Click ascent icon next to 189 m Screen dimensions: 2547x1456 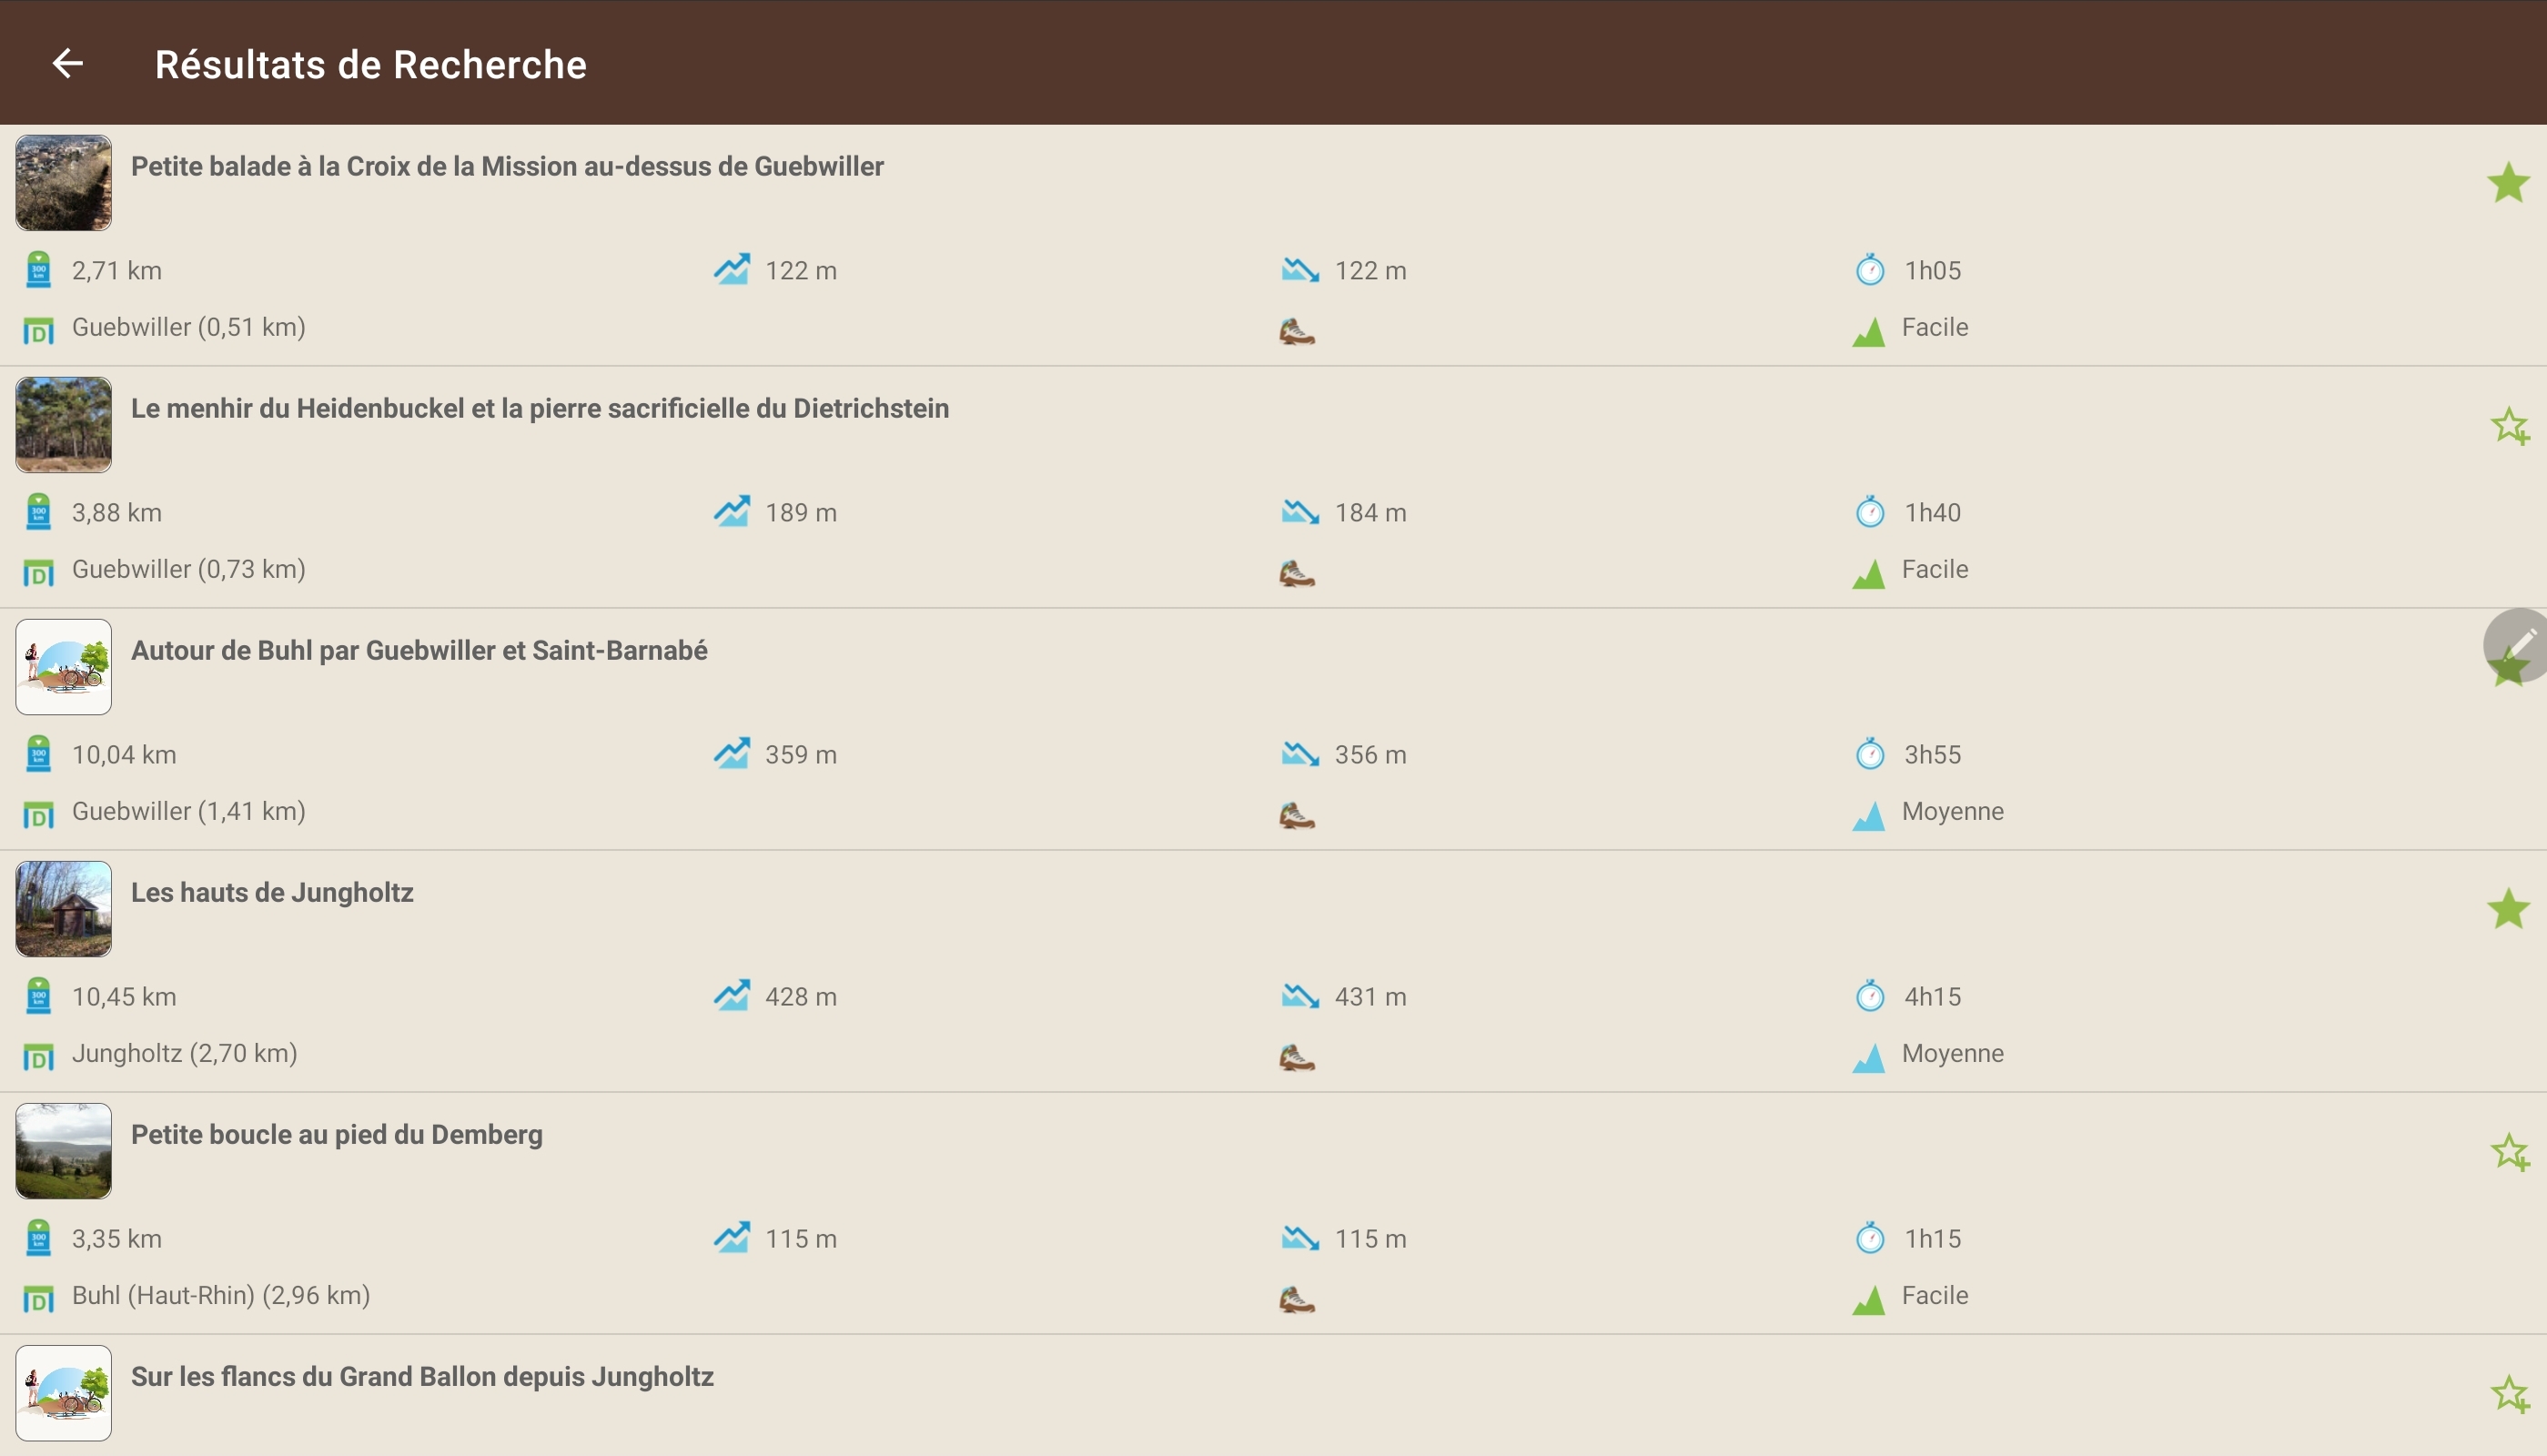(x=731, y=511)
